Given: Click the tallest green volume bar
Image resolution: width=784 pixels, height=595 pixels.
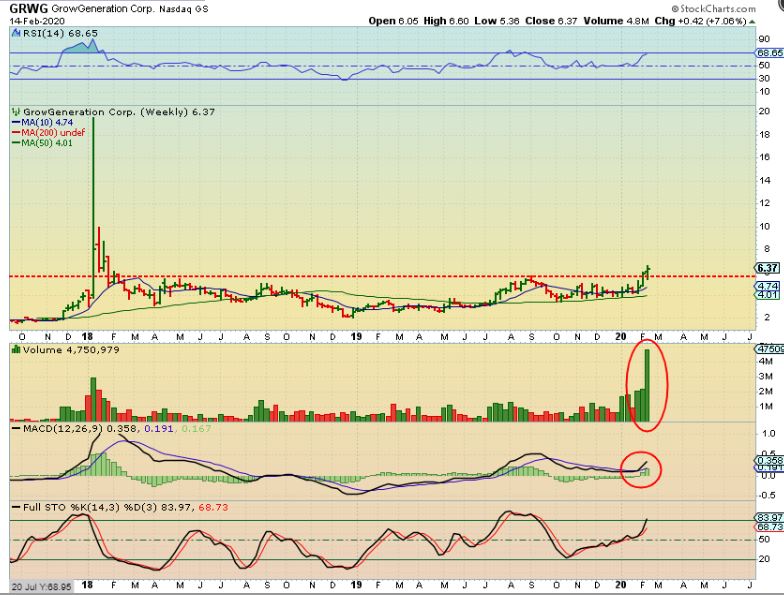Looking at the screenshot, I should pos(646,386).
